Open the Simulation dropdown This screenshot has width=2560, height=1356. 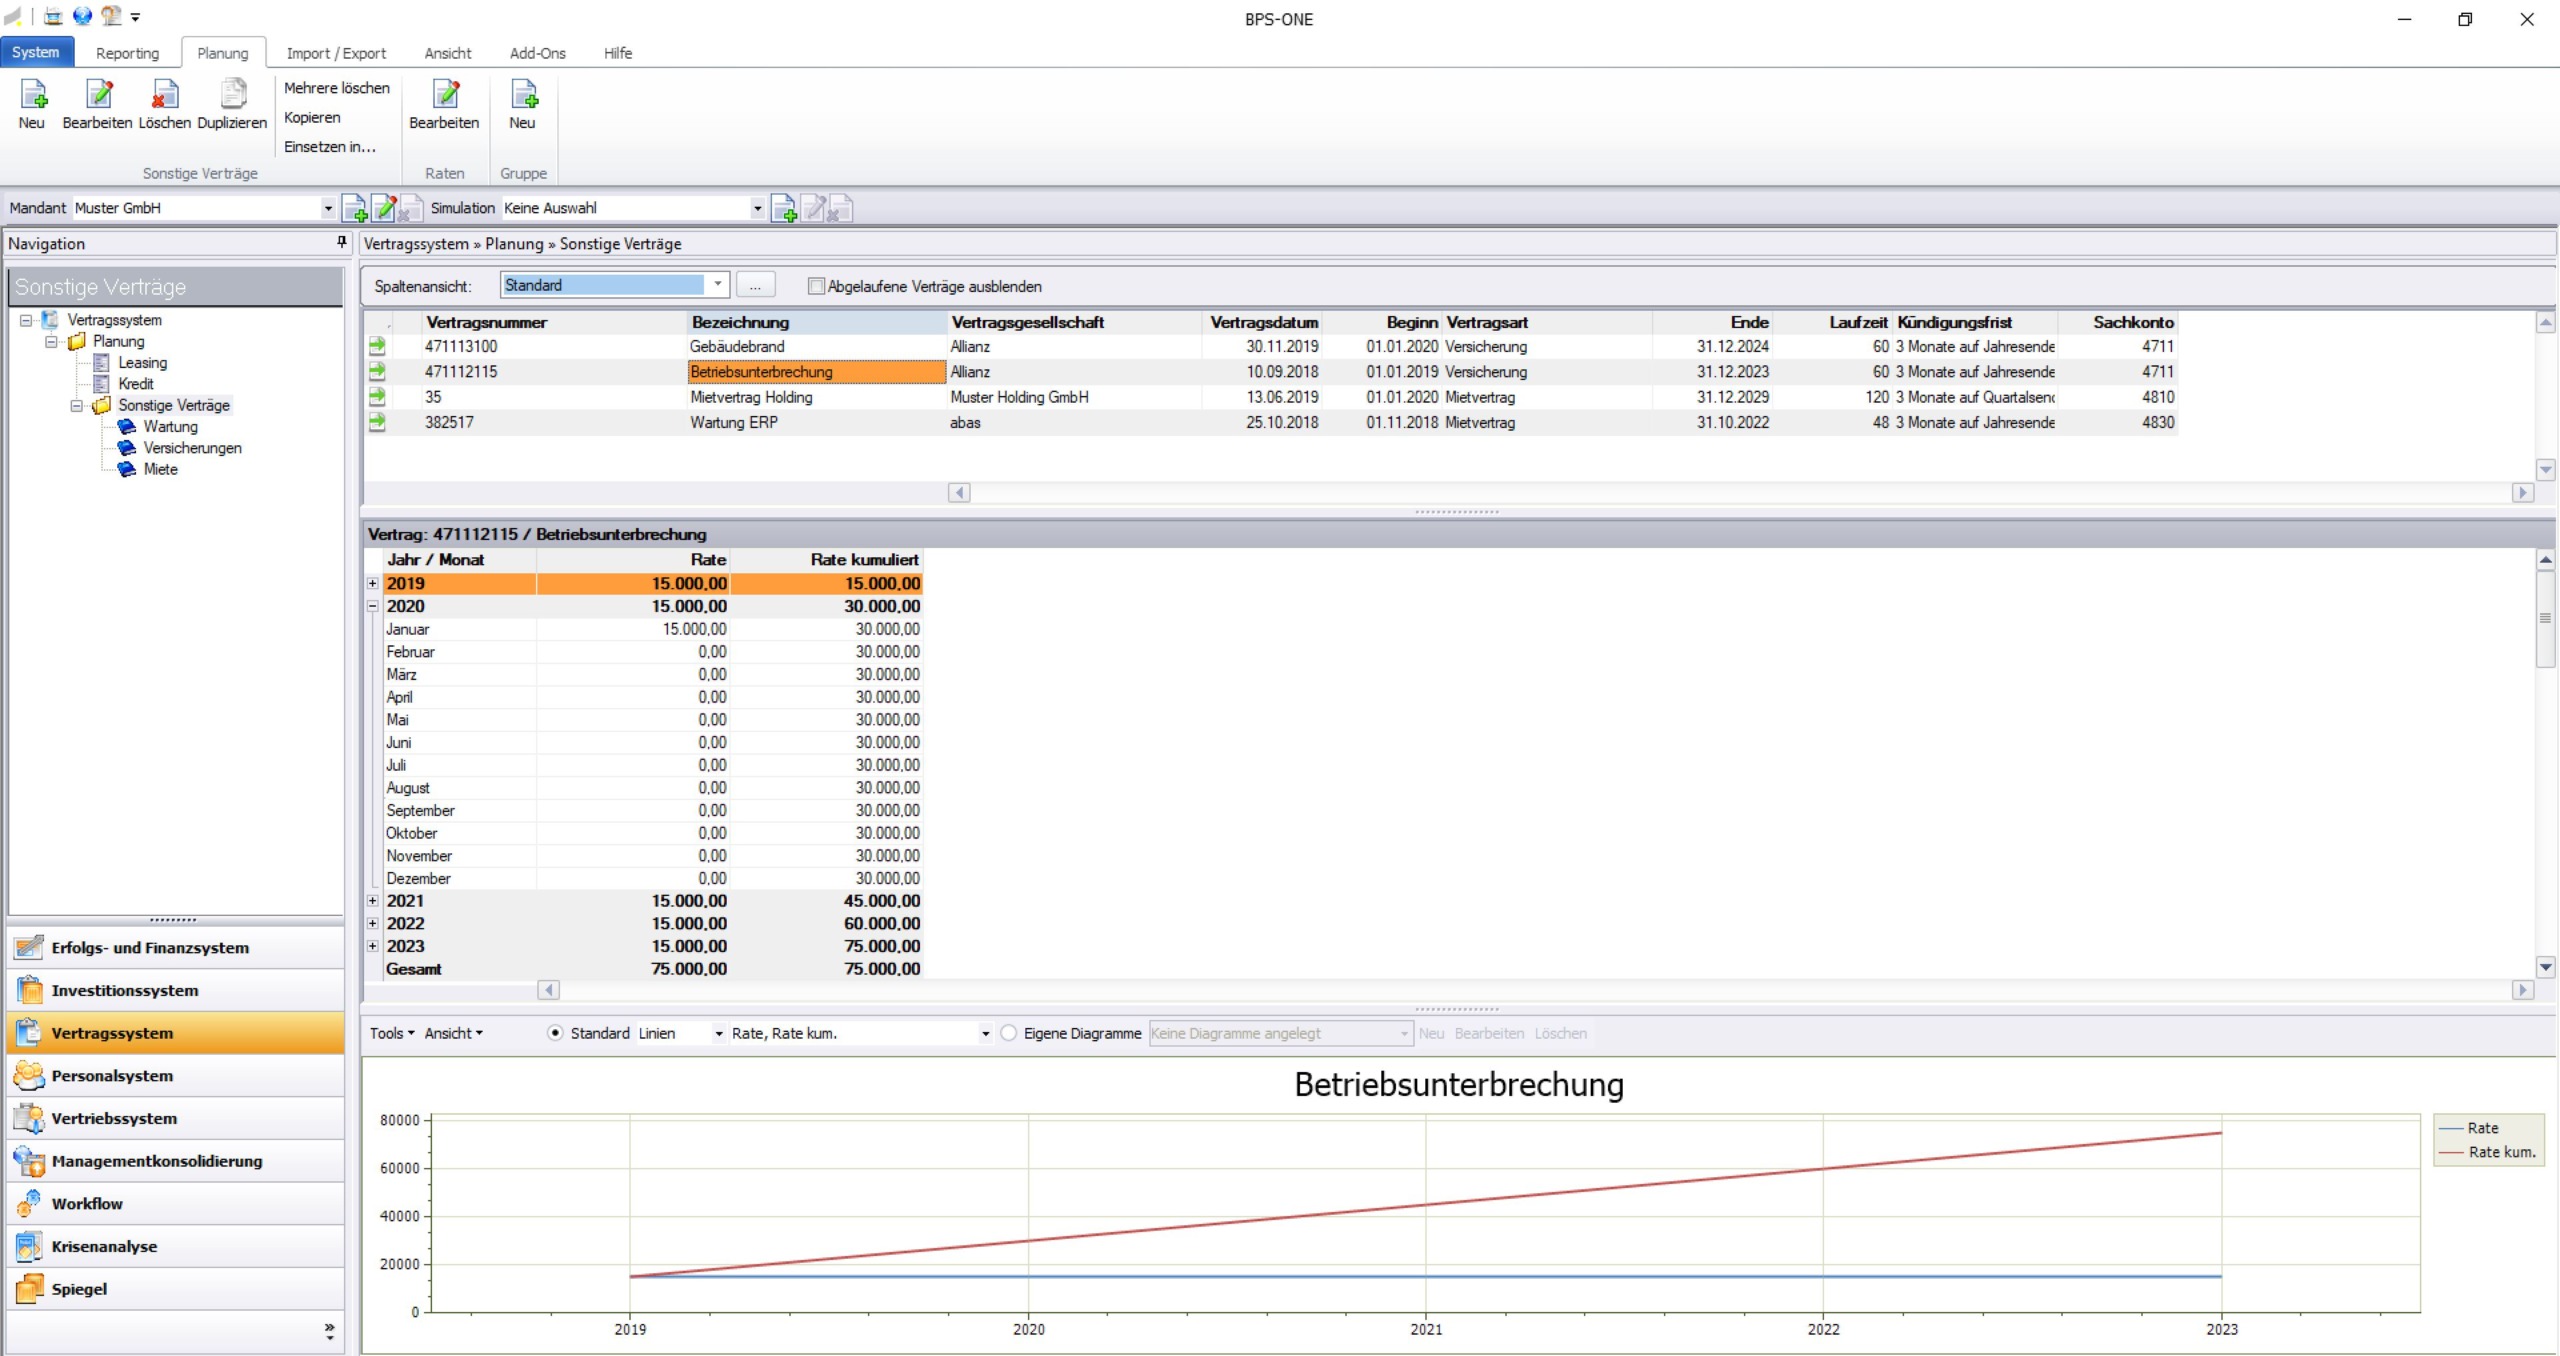(x=757, y=208)
